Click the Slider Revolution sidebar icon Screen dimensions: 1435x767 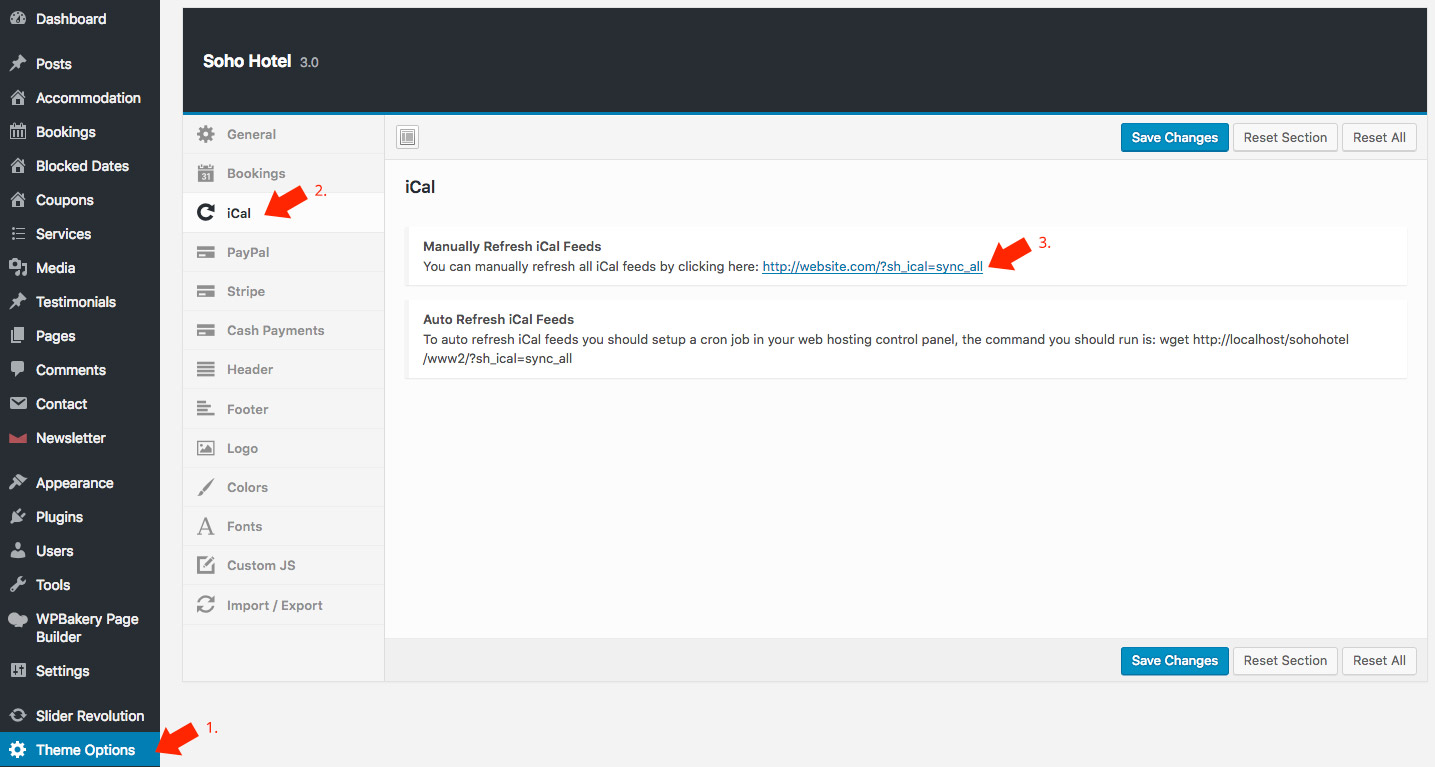[17, 716]
